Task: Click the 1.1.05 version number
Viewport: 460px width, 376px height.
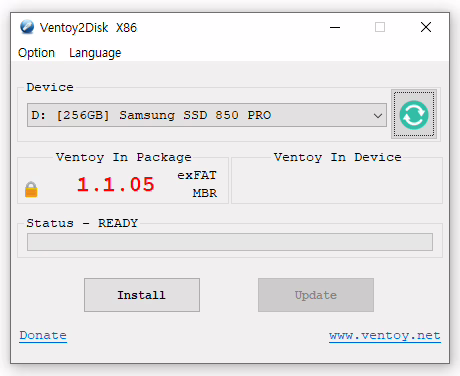Action: point(116,184)
